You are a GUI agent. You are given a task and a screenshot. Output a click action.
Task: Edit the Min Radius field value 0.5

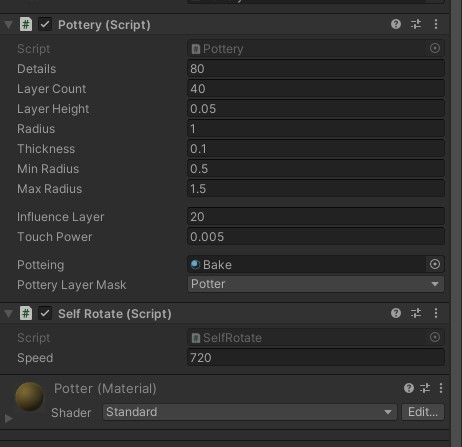click(x=316, y=169)
